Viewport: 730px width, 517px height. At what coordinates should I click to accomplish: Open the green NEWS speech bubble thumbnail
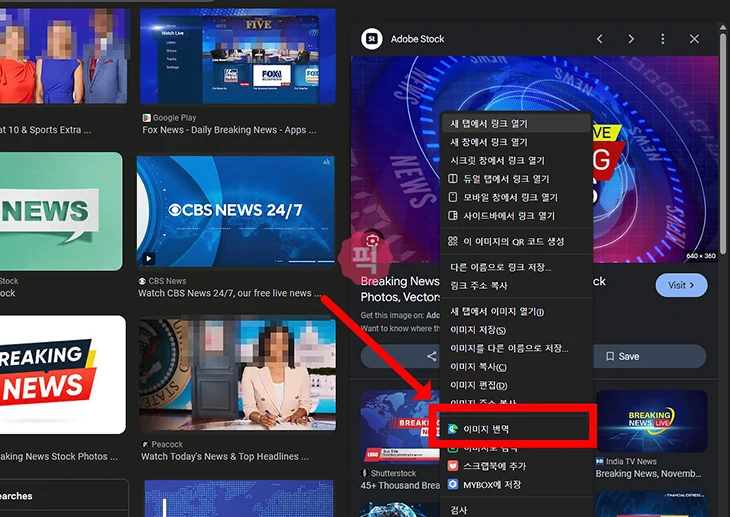click(x=61, y=211)
